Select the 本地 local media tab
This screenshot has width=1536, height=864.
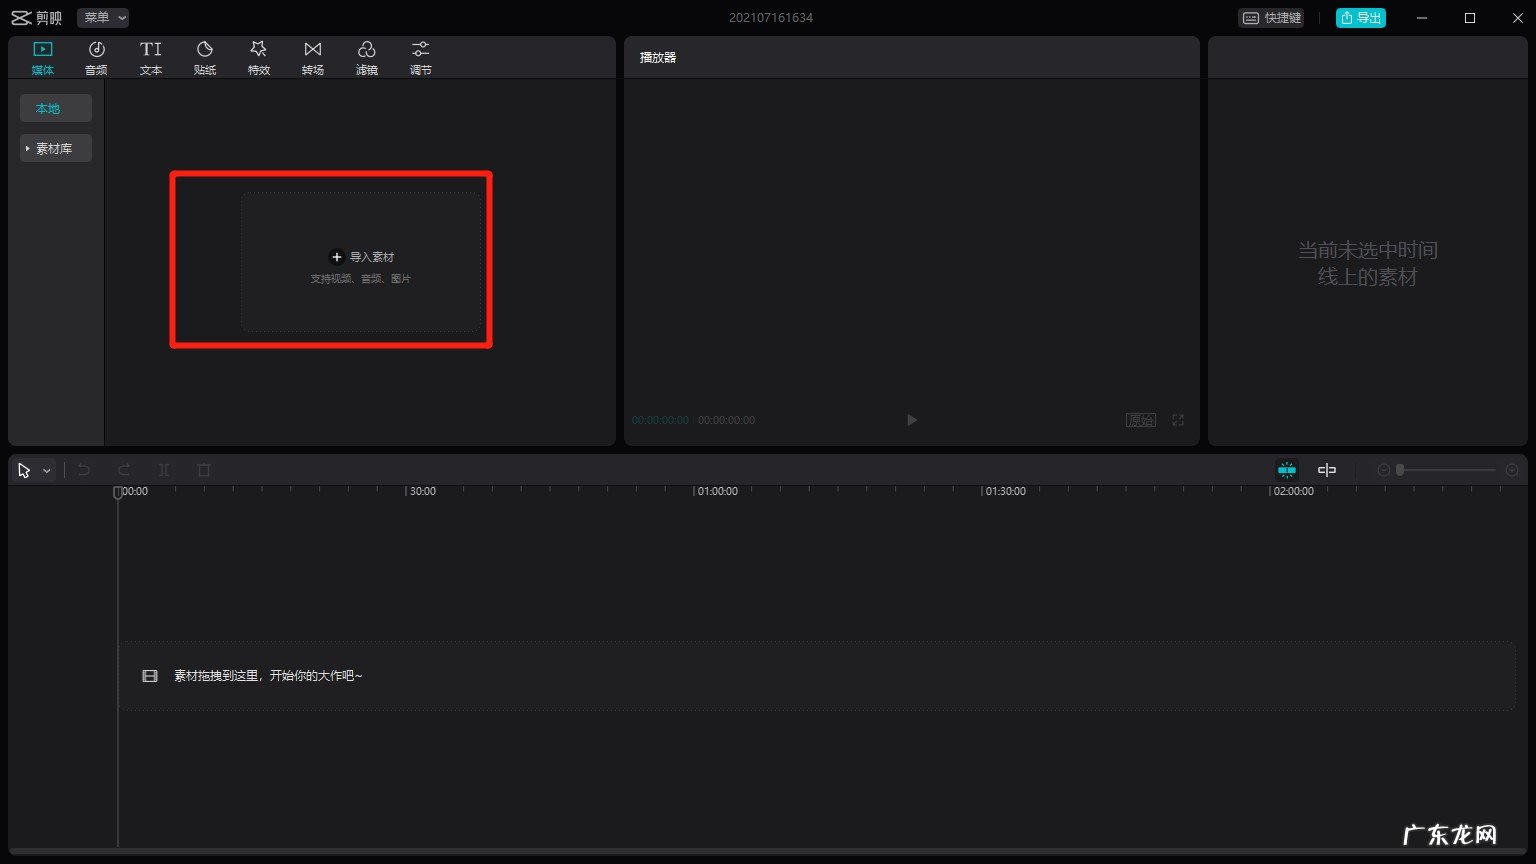pos(55,108)
